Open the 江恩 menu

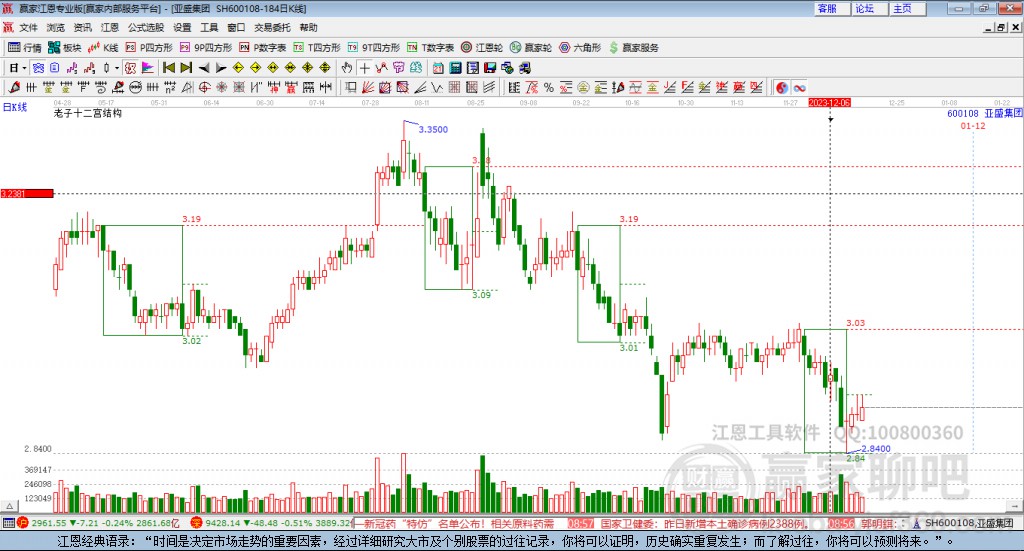(110, 27)
